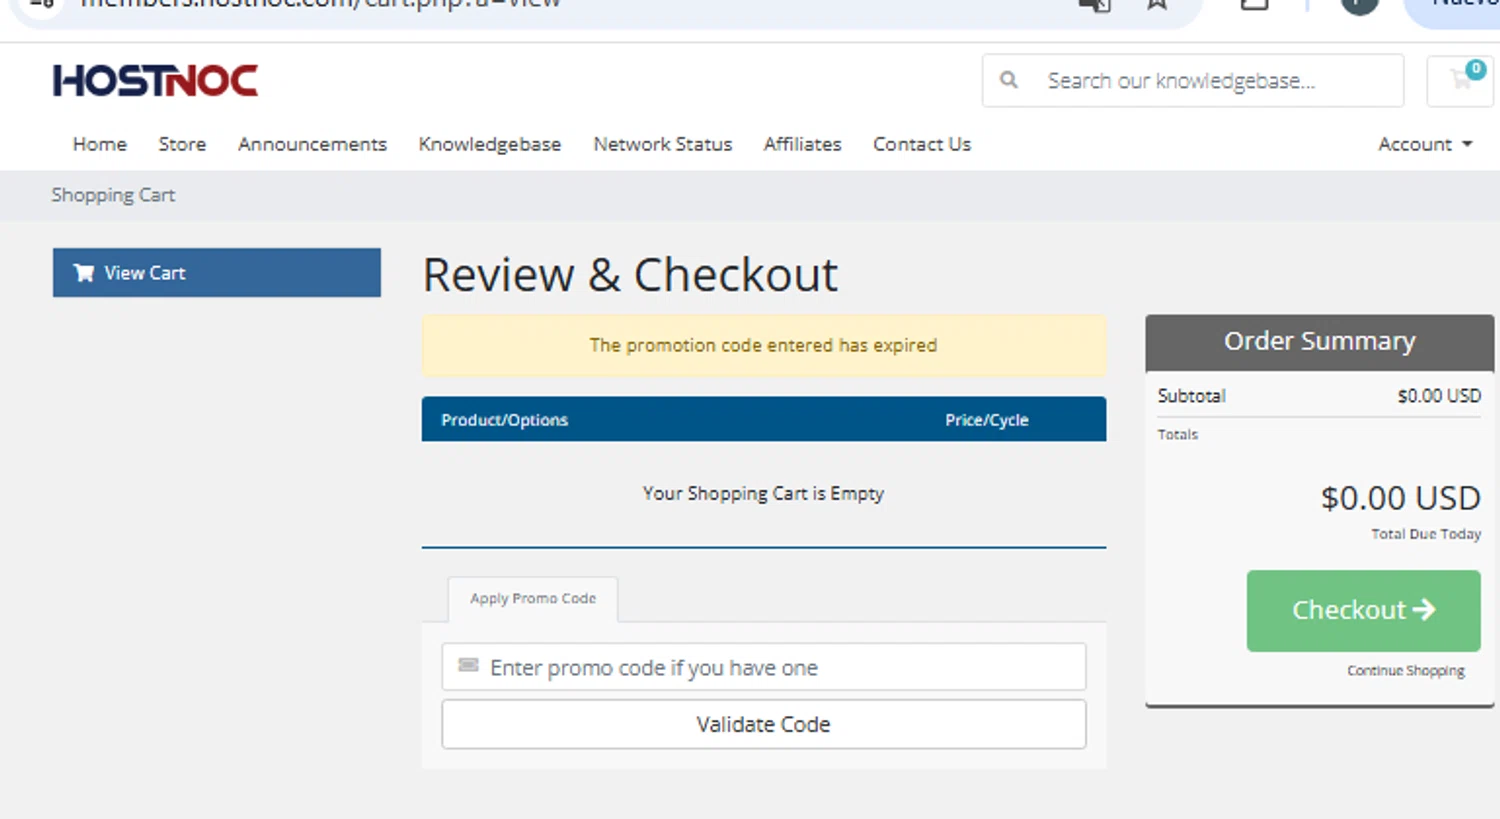Open Affiliates menu item
Viewport: 1500px width, 819px height.
[x=803, y=144]
